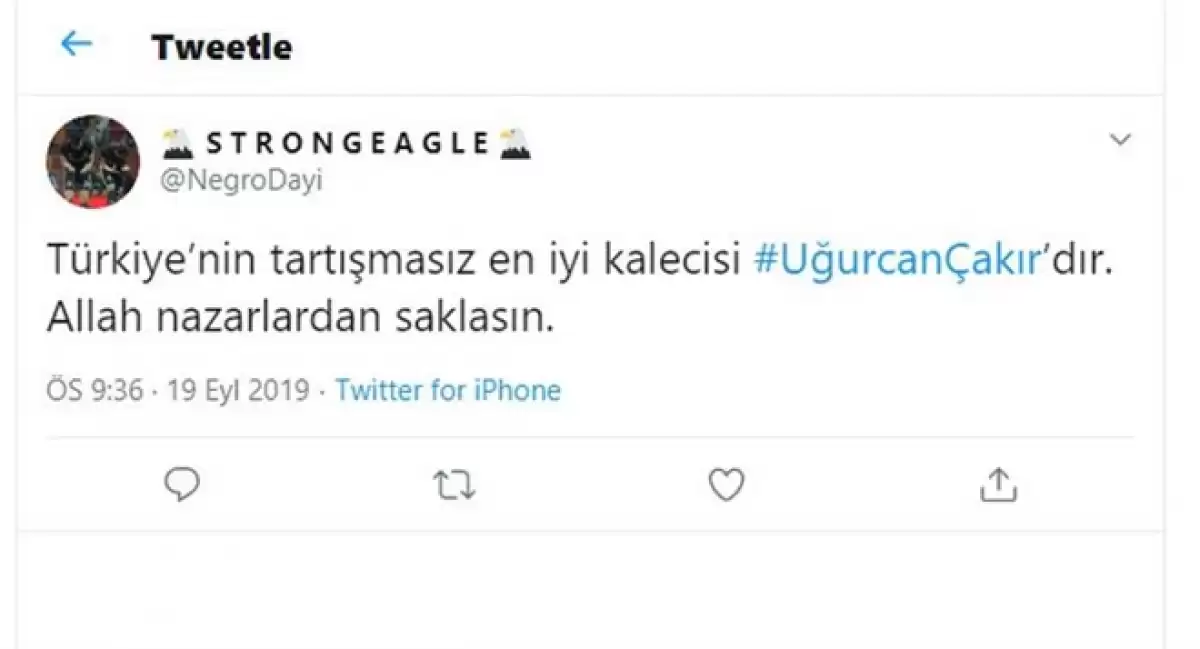The image size is (1200, 649).
Task: Share the tweet using the share icon
Action: [x=997, y=485]
